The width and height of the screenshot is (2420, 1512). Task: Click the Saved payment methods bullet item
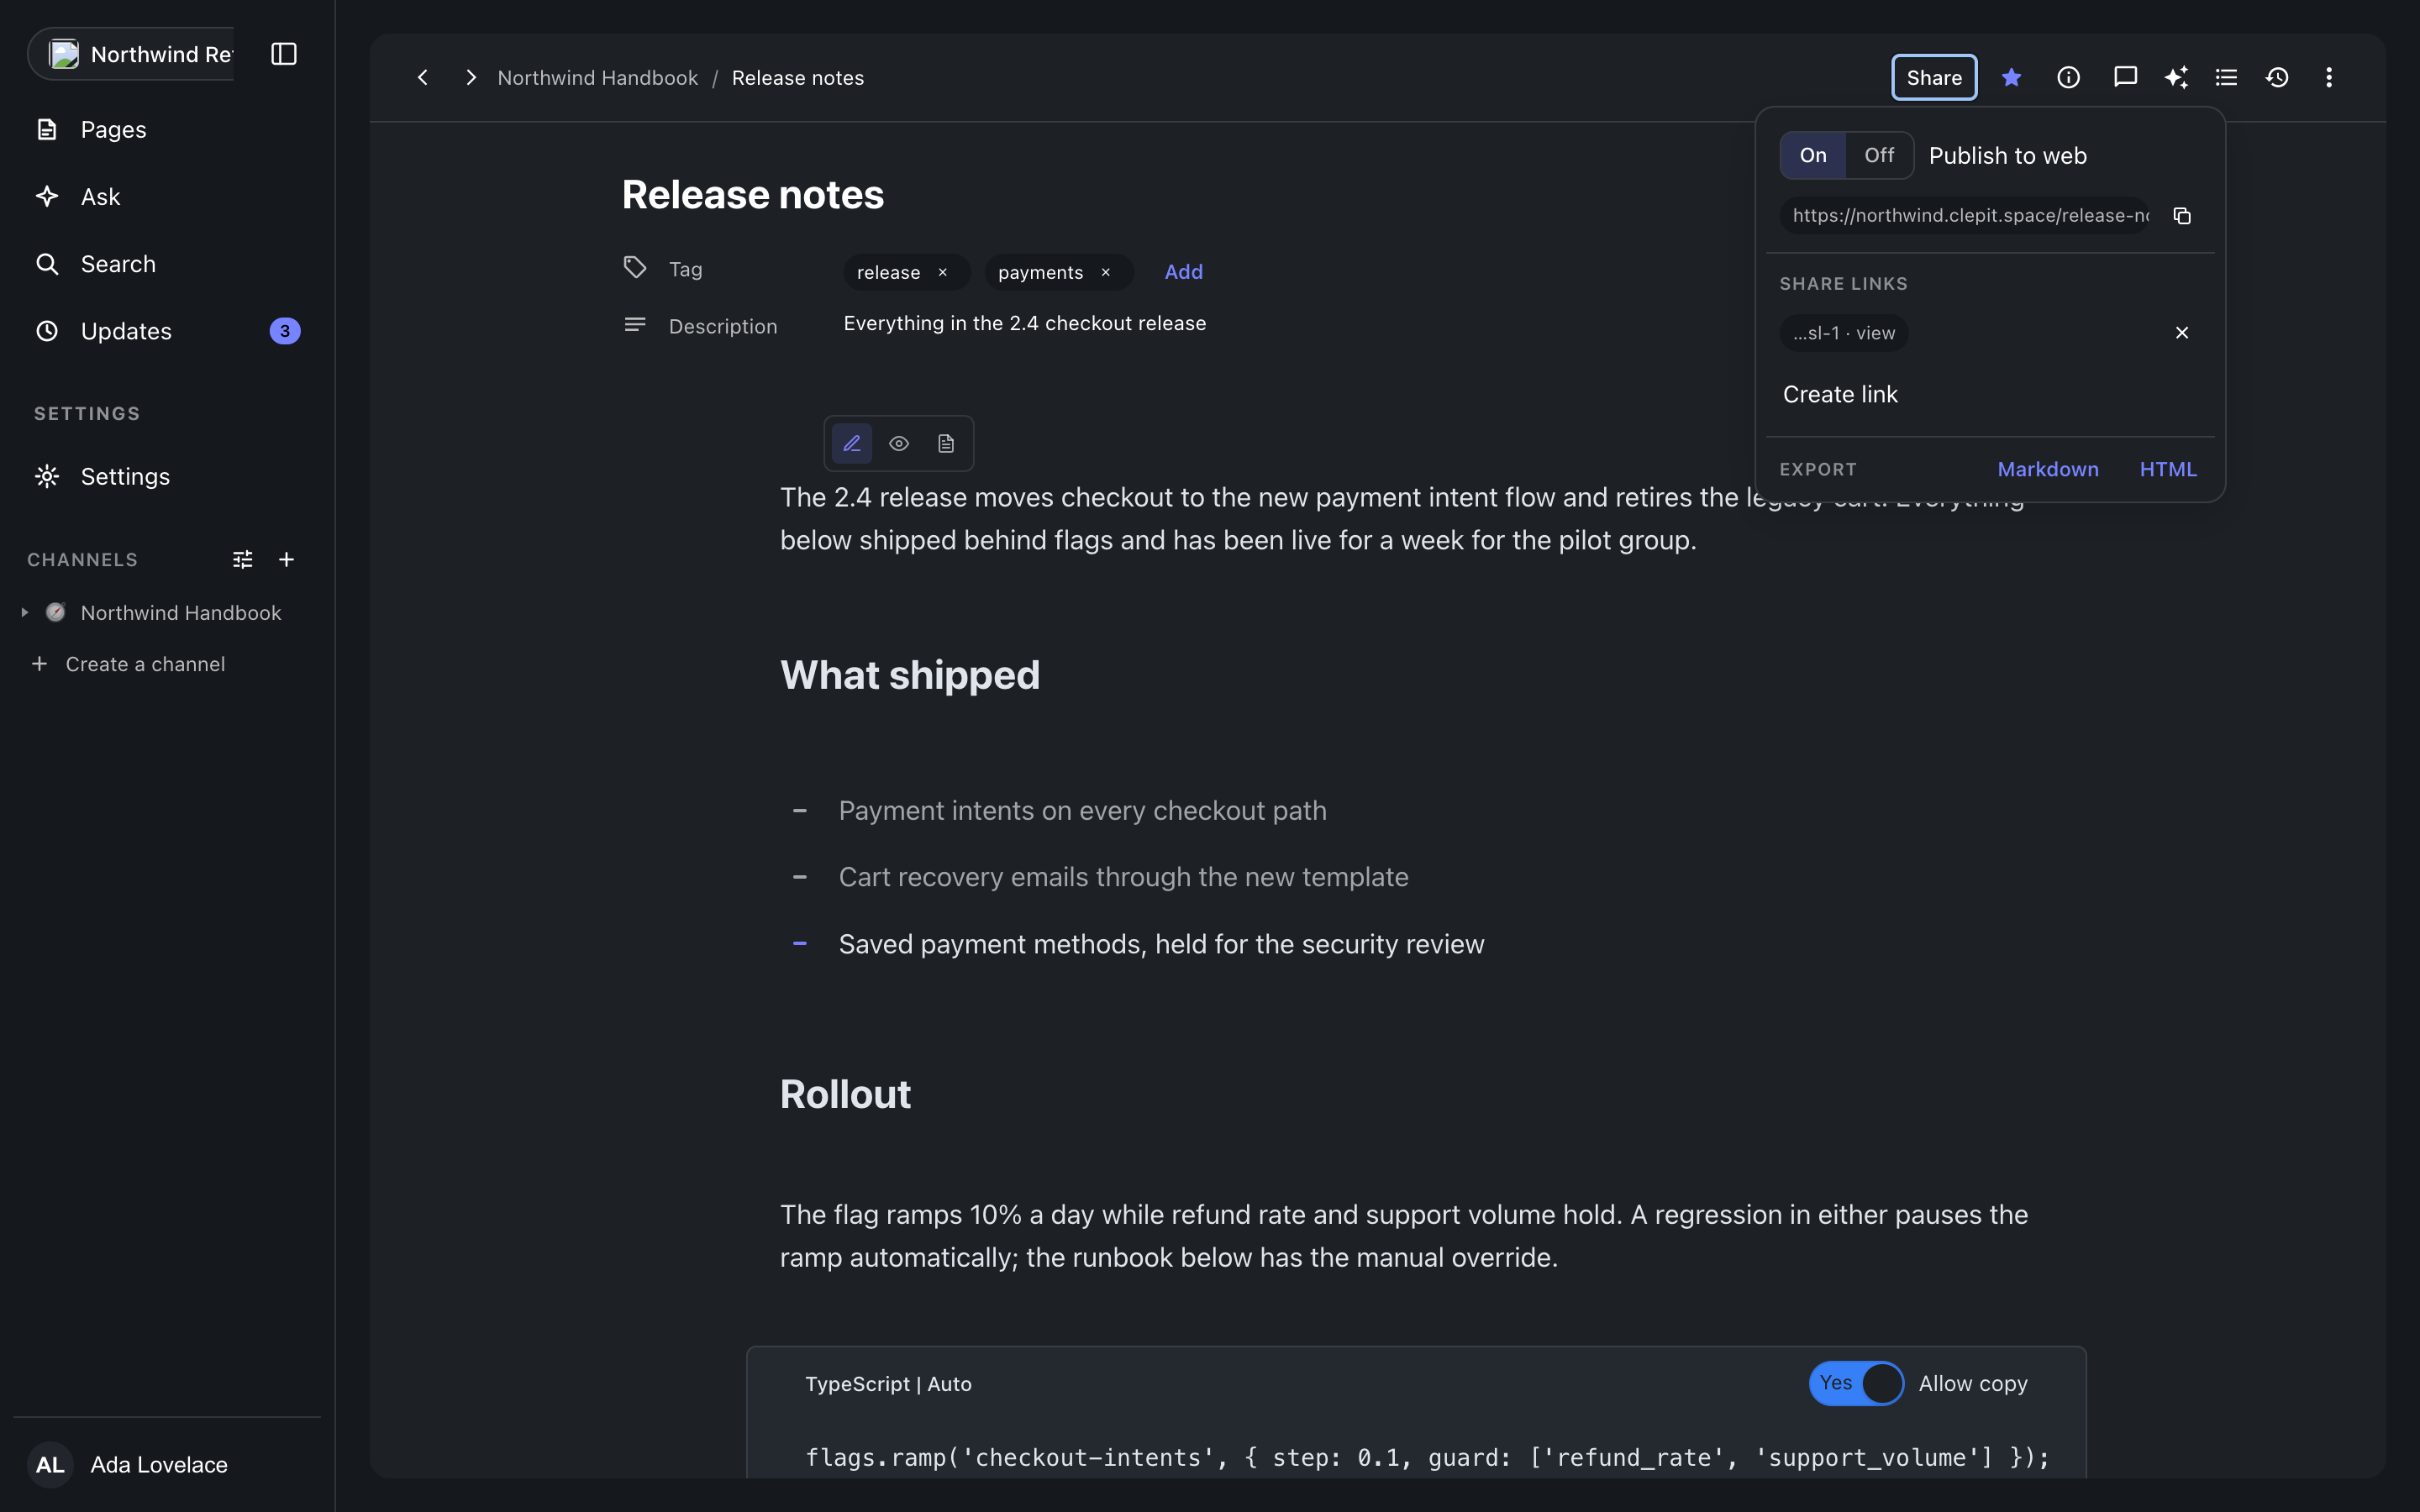(1161, 944)
